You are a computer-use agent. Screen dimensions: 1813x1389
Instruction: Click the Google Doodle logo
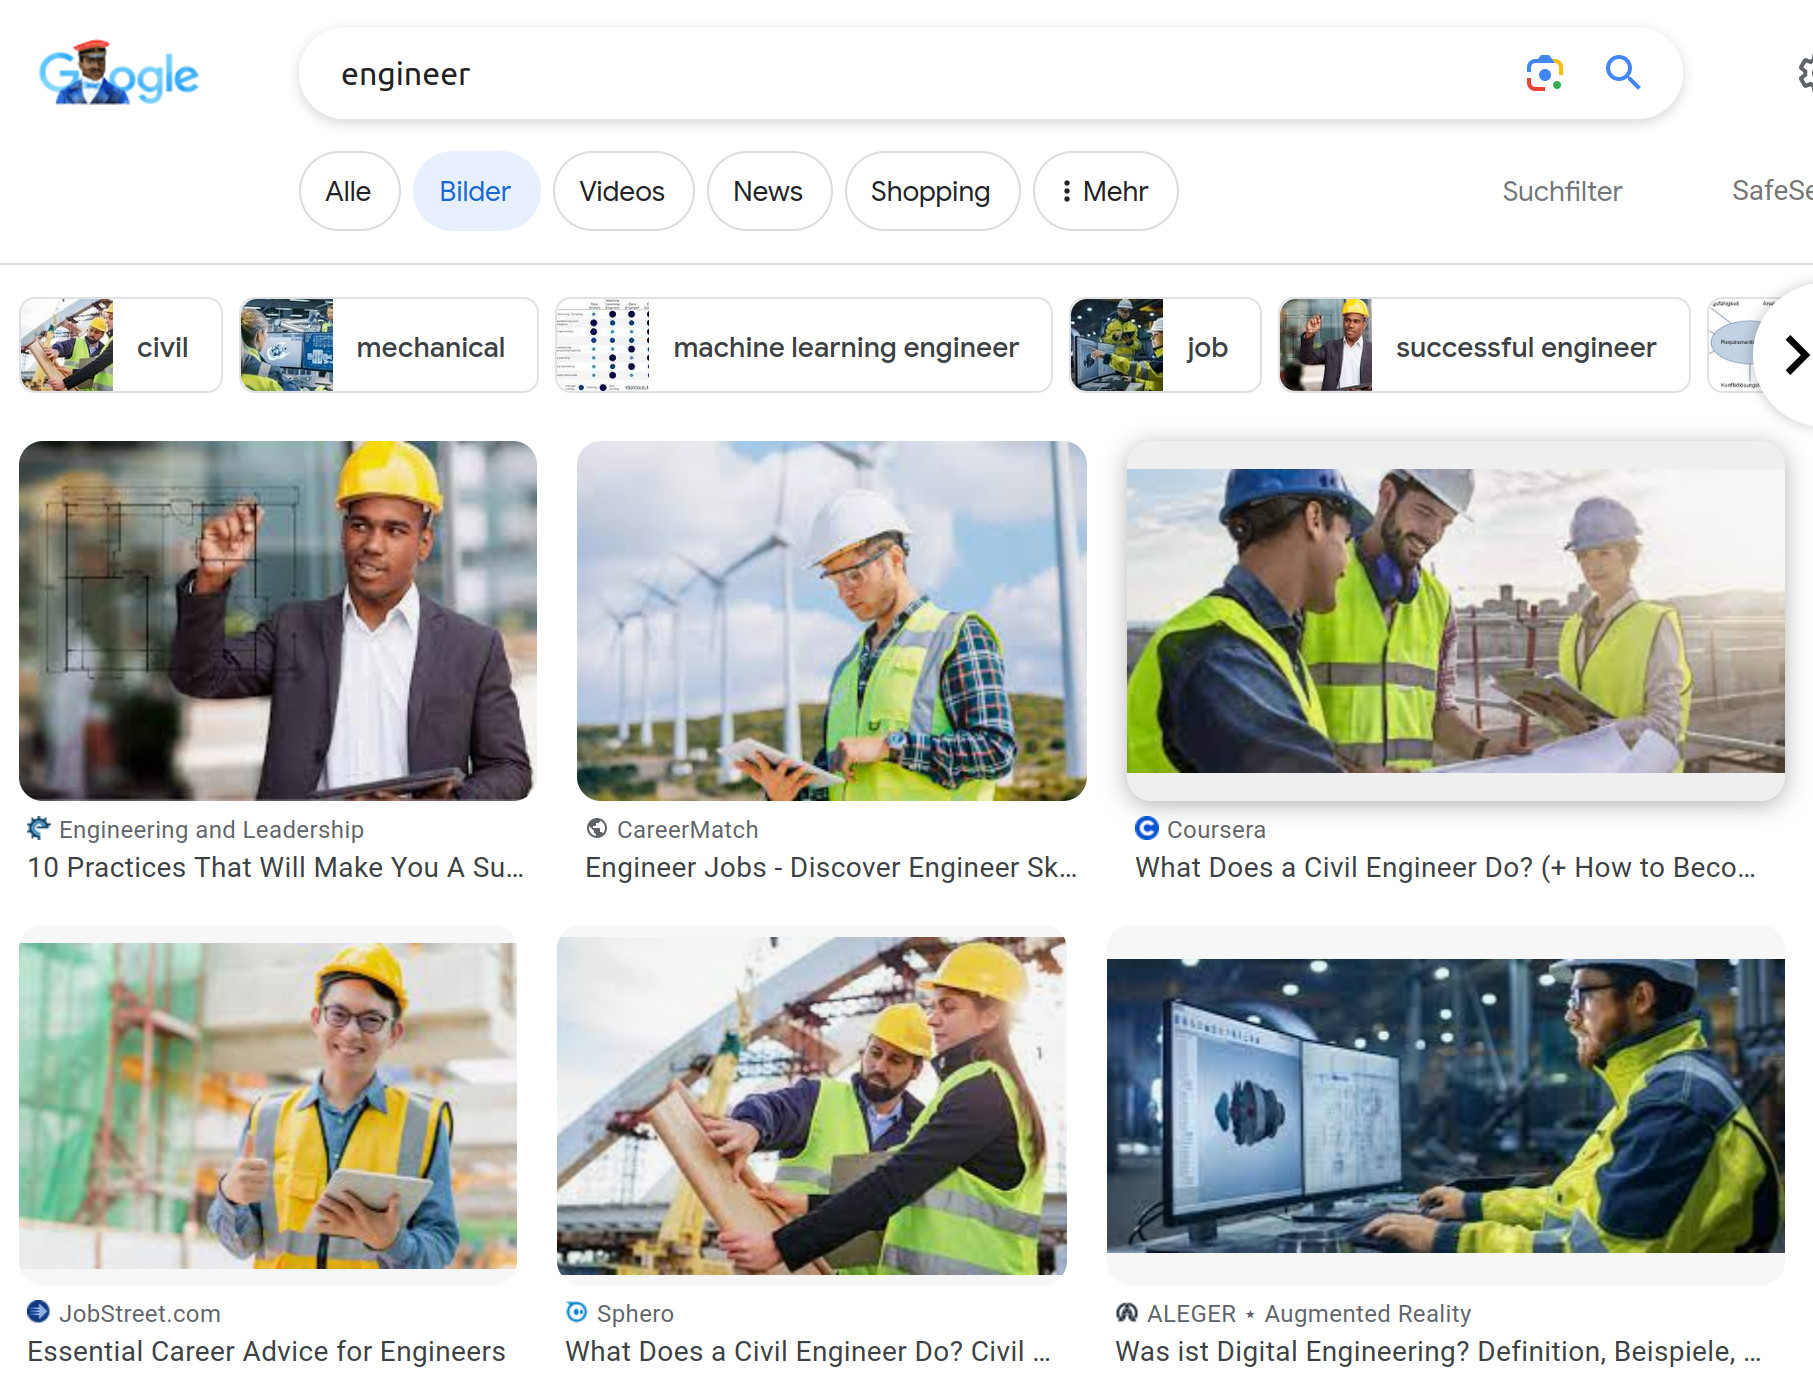[x=118, y=74]
